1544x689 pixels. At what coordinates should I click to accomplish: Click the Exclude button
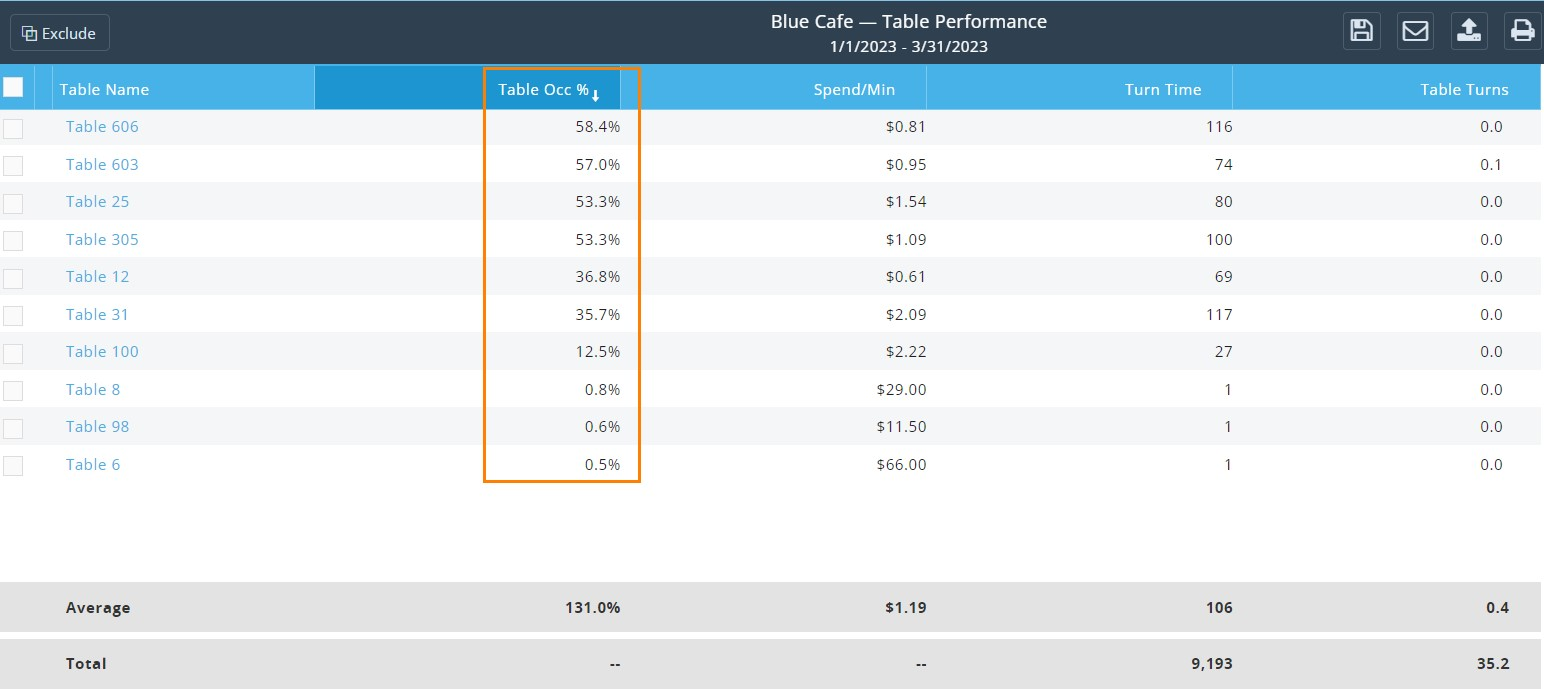[60, 33]
